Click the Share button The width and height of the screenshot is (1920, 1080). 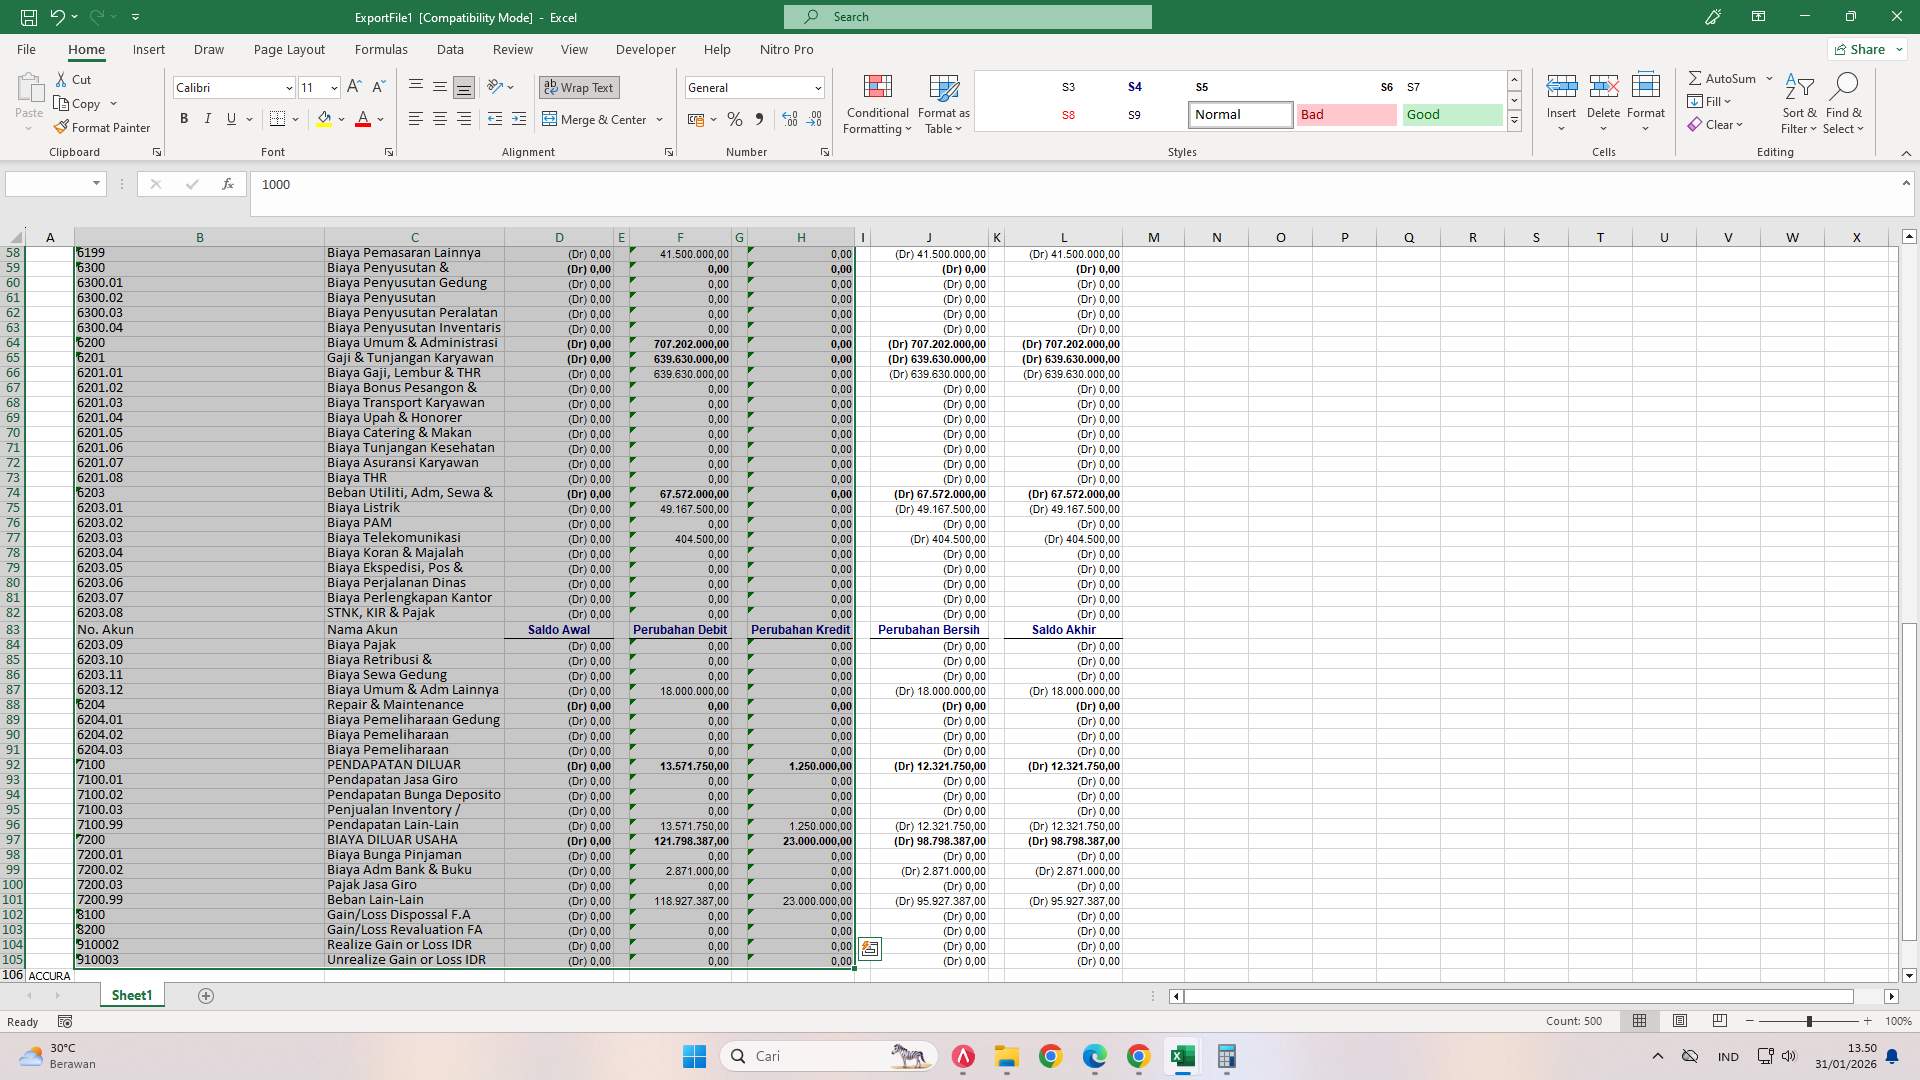click(1864, 49)
